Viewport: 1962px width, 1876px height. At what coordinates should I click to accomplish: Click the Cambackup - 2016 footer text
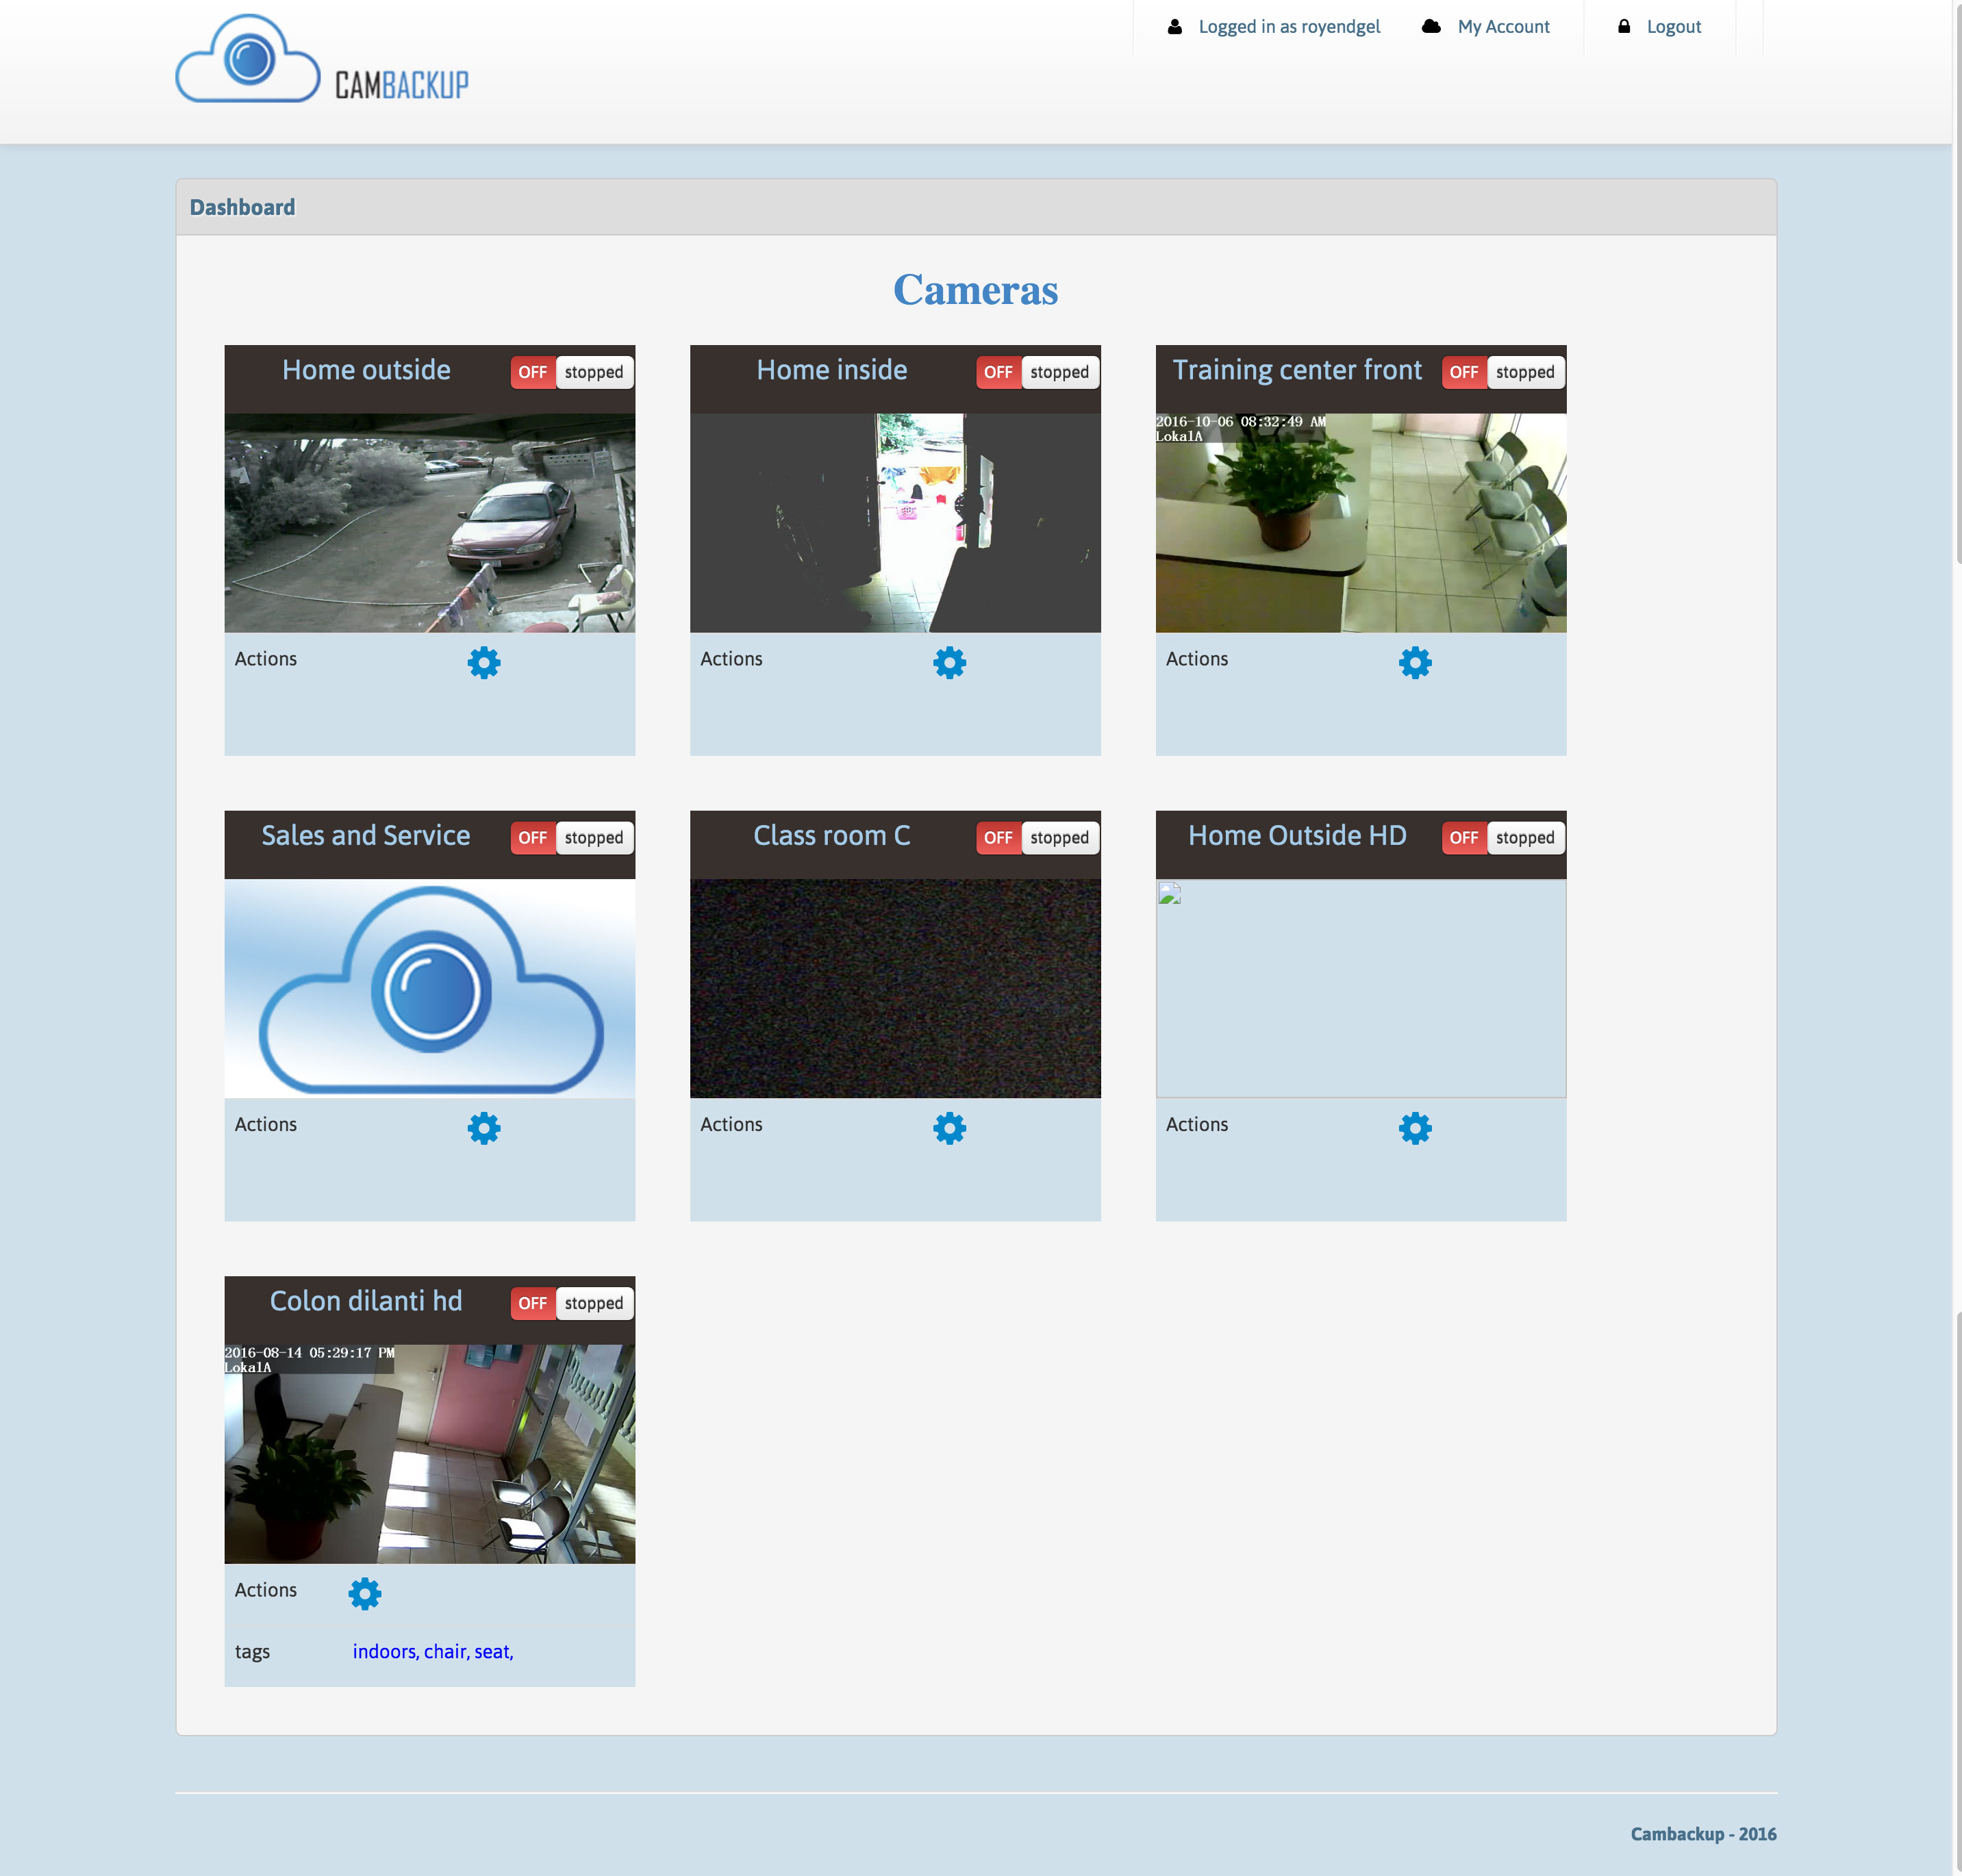(1704, 1834)
